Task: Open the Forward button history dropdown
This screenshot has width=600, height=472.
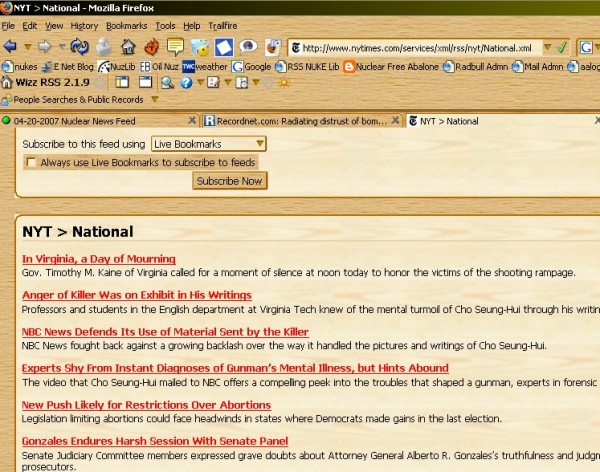Action: [x=62, y=47]
